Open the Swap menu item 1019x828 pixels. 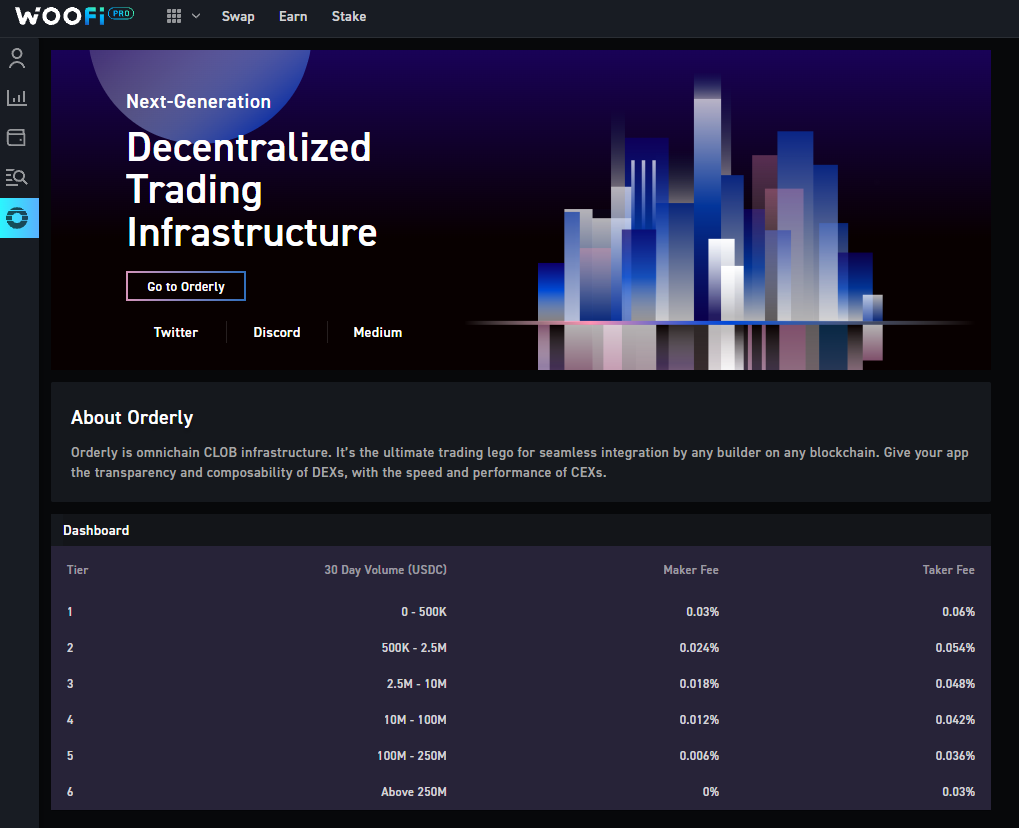click(238, 16)
